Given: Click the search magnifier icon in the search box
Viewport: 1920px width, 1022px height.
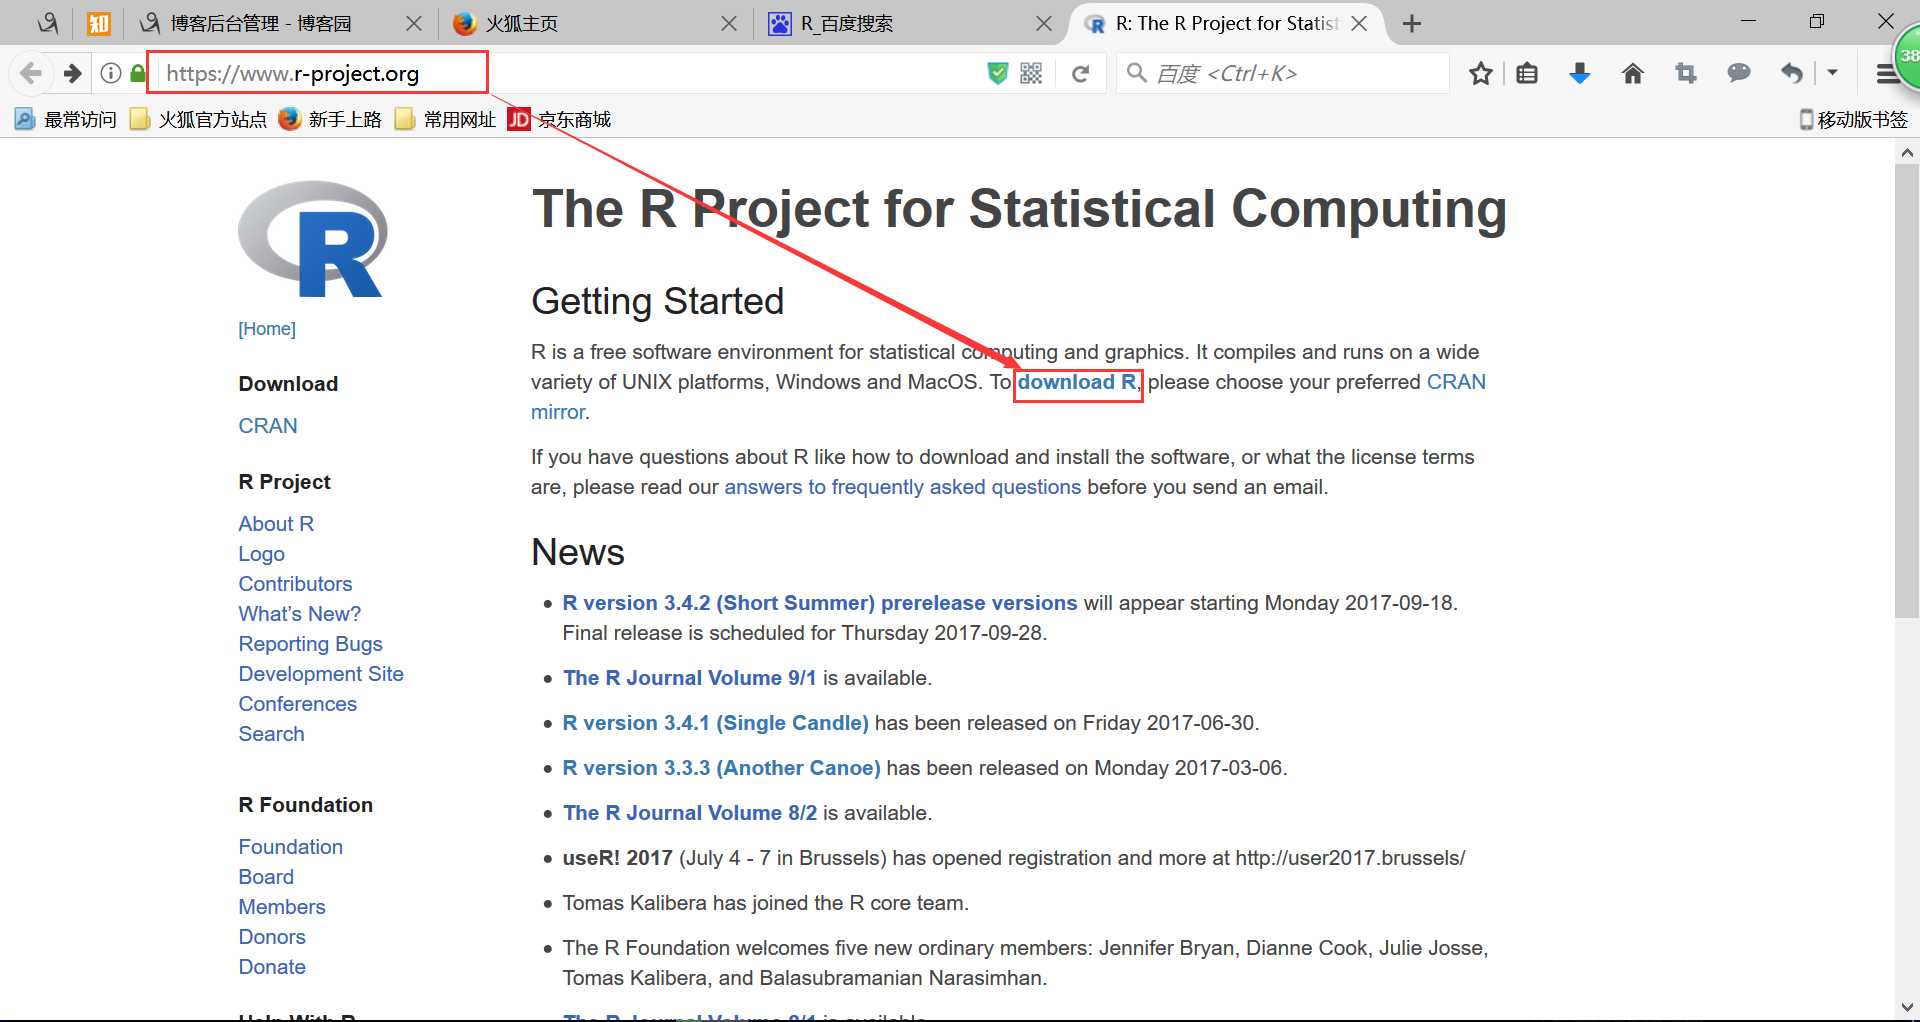Looking at the screenshot, I should click(x=1136, y=73).
